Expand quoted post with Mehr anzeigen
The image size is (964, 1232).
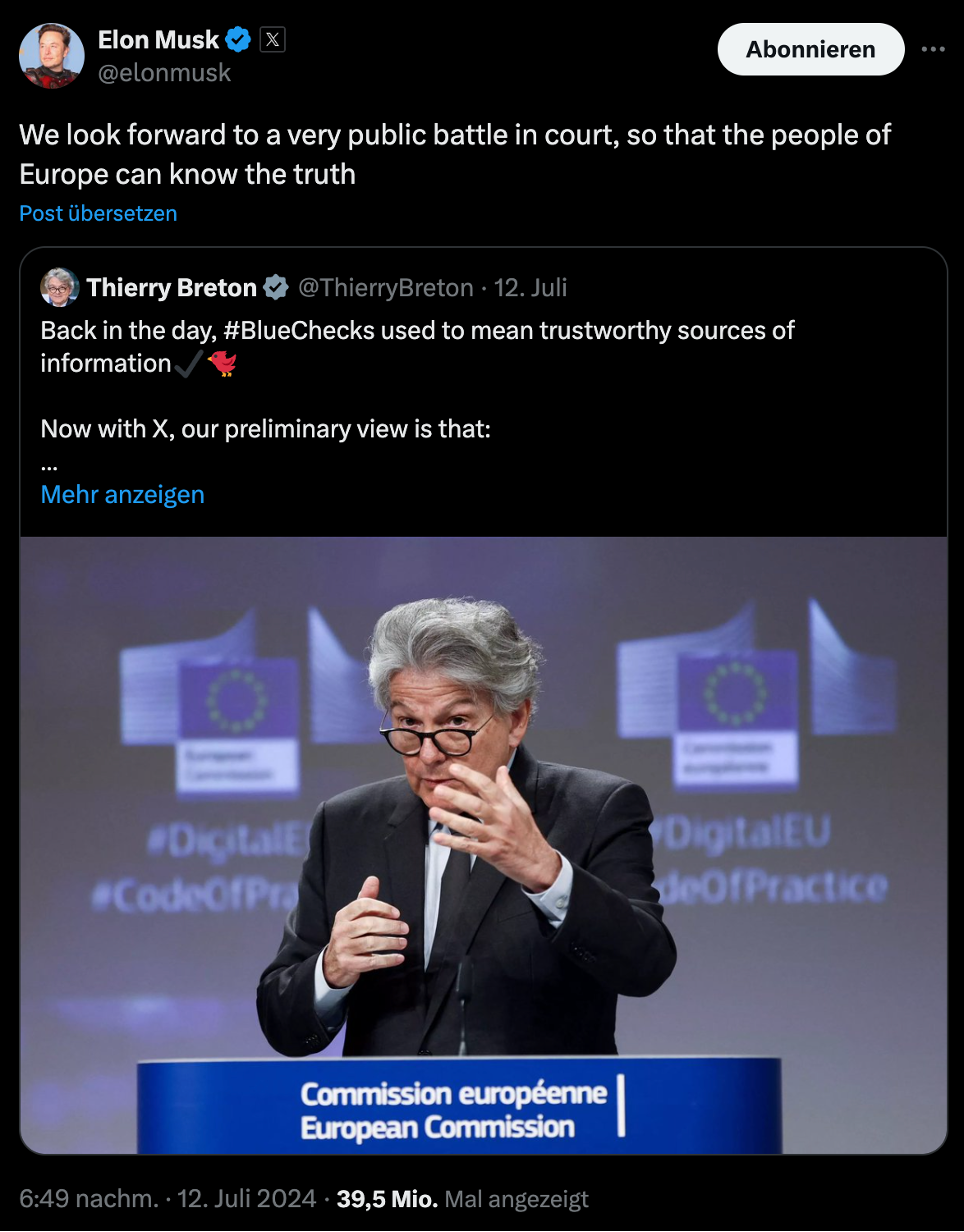tap(122, 494)
